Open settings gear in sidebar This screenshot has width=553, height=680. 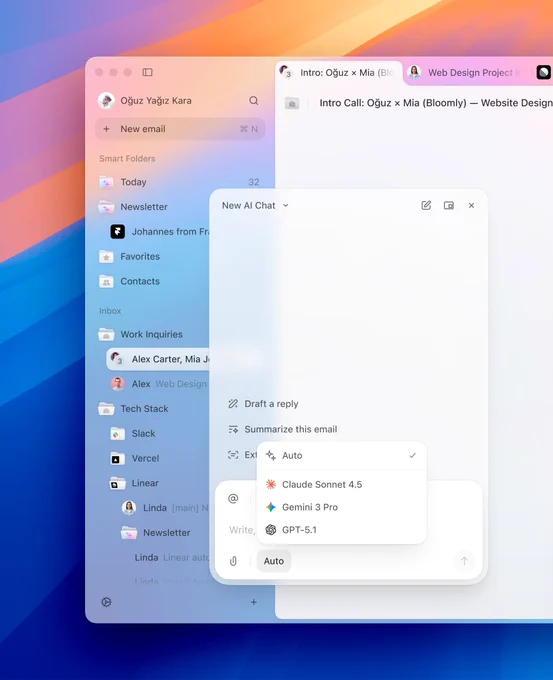coord(106,602)
